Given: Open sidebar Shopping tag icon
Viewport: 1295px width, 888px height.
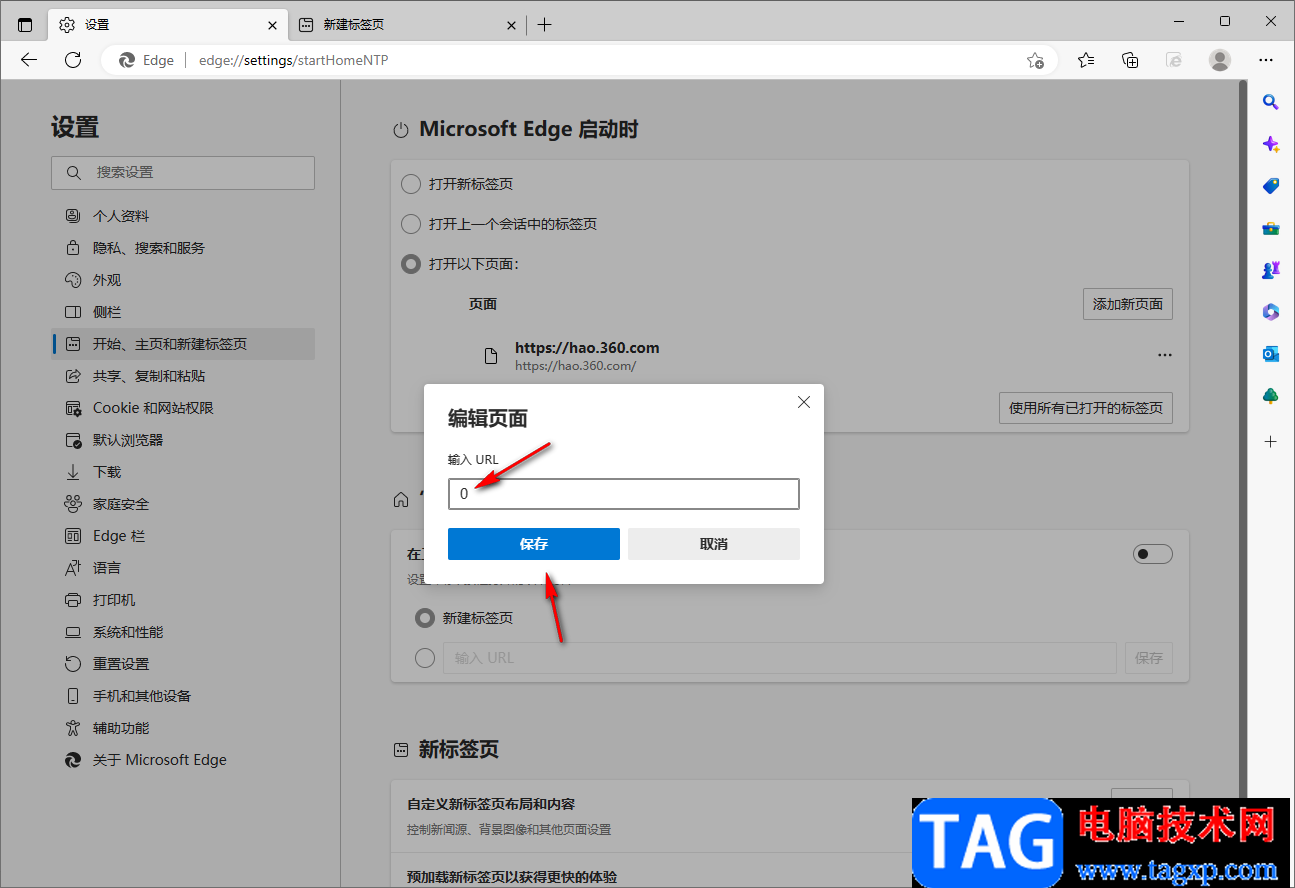Looking at the screenshot, I should (x=1271, y=186).
